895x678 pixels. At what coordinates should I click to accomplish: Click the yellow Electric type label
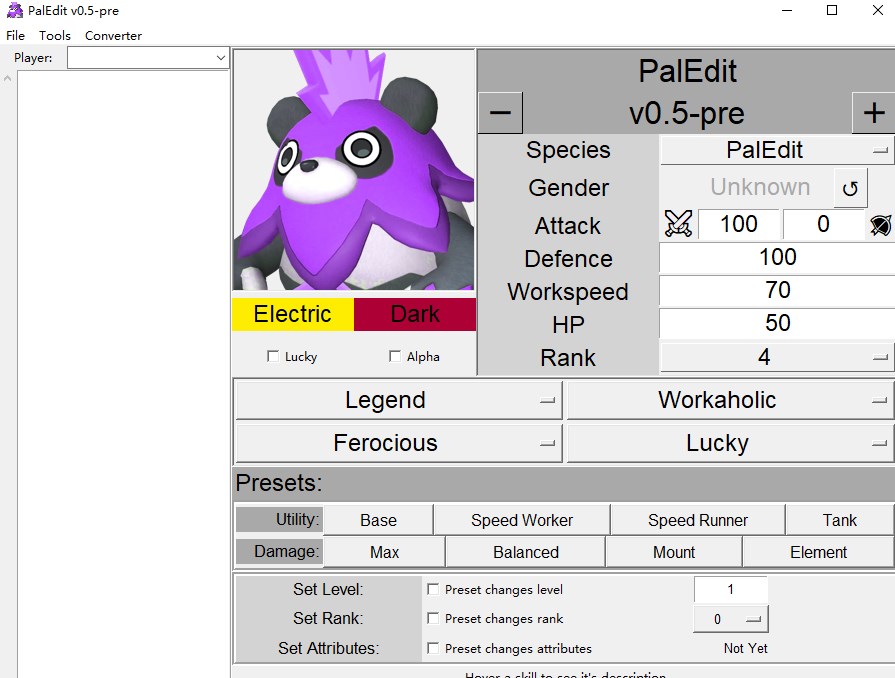[x=292, y=314]
